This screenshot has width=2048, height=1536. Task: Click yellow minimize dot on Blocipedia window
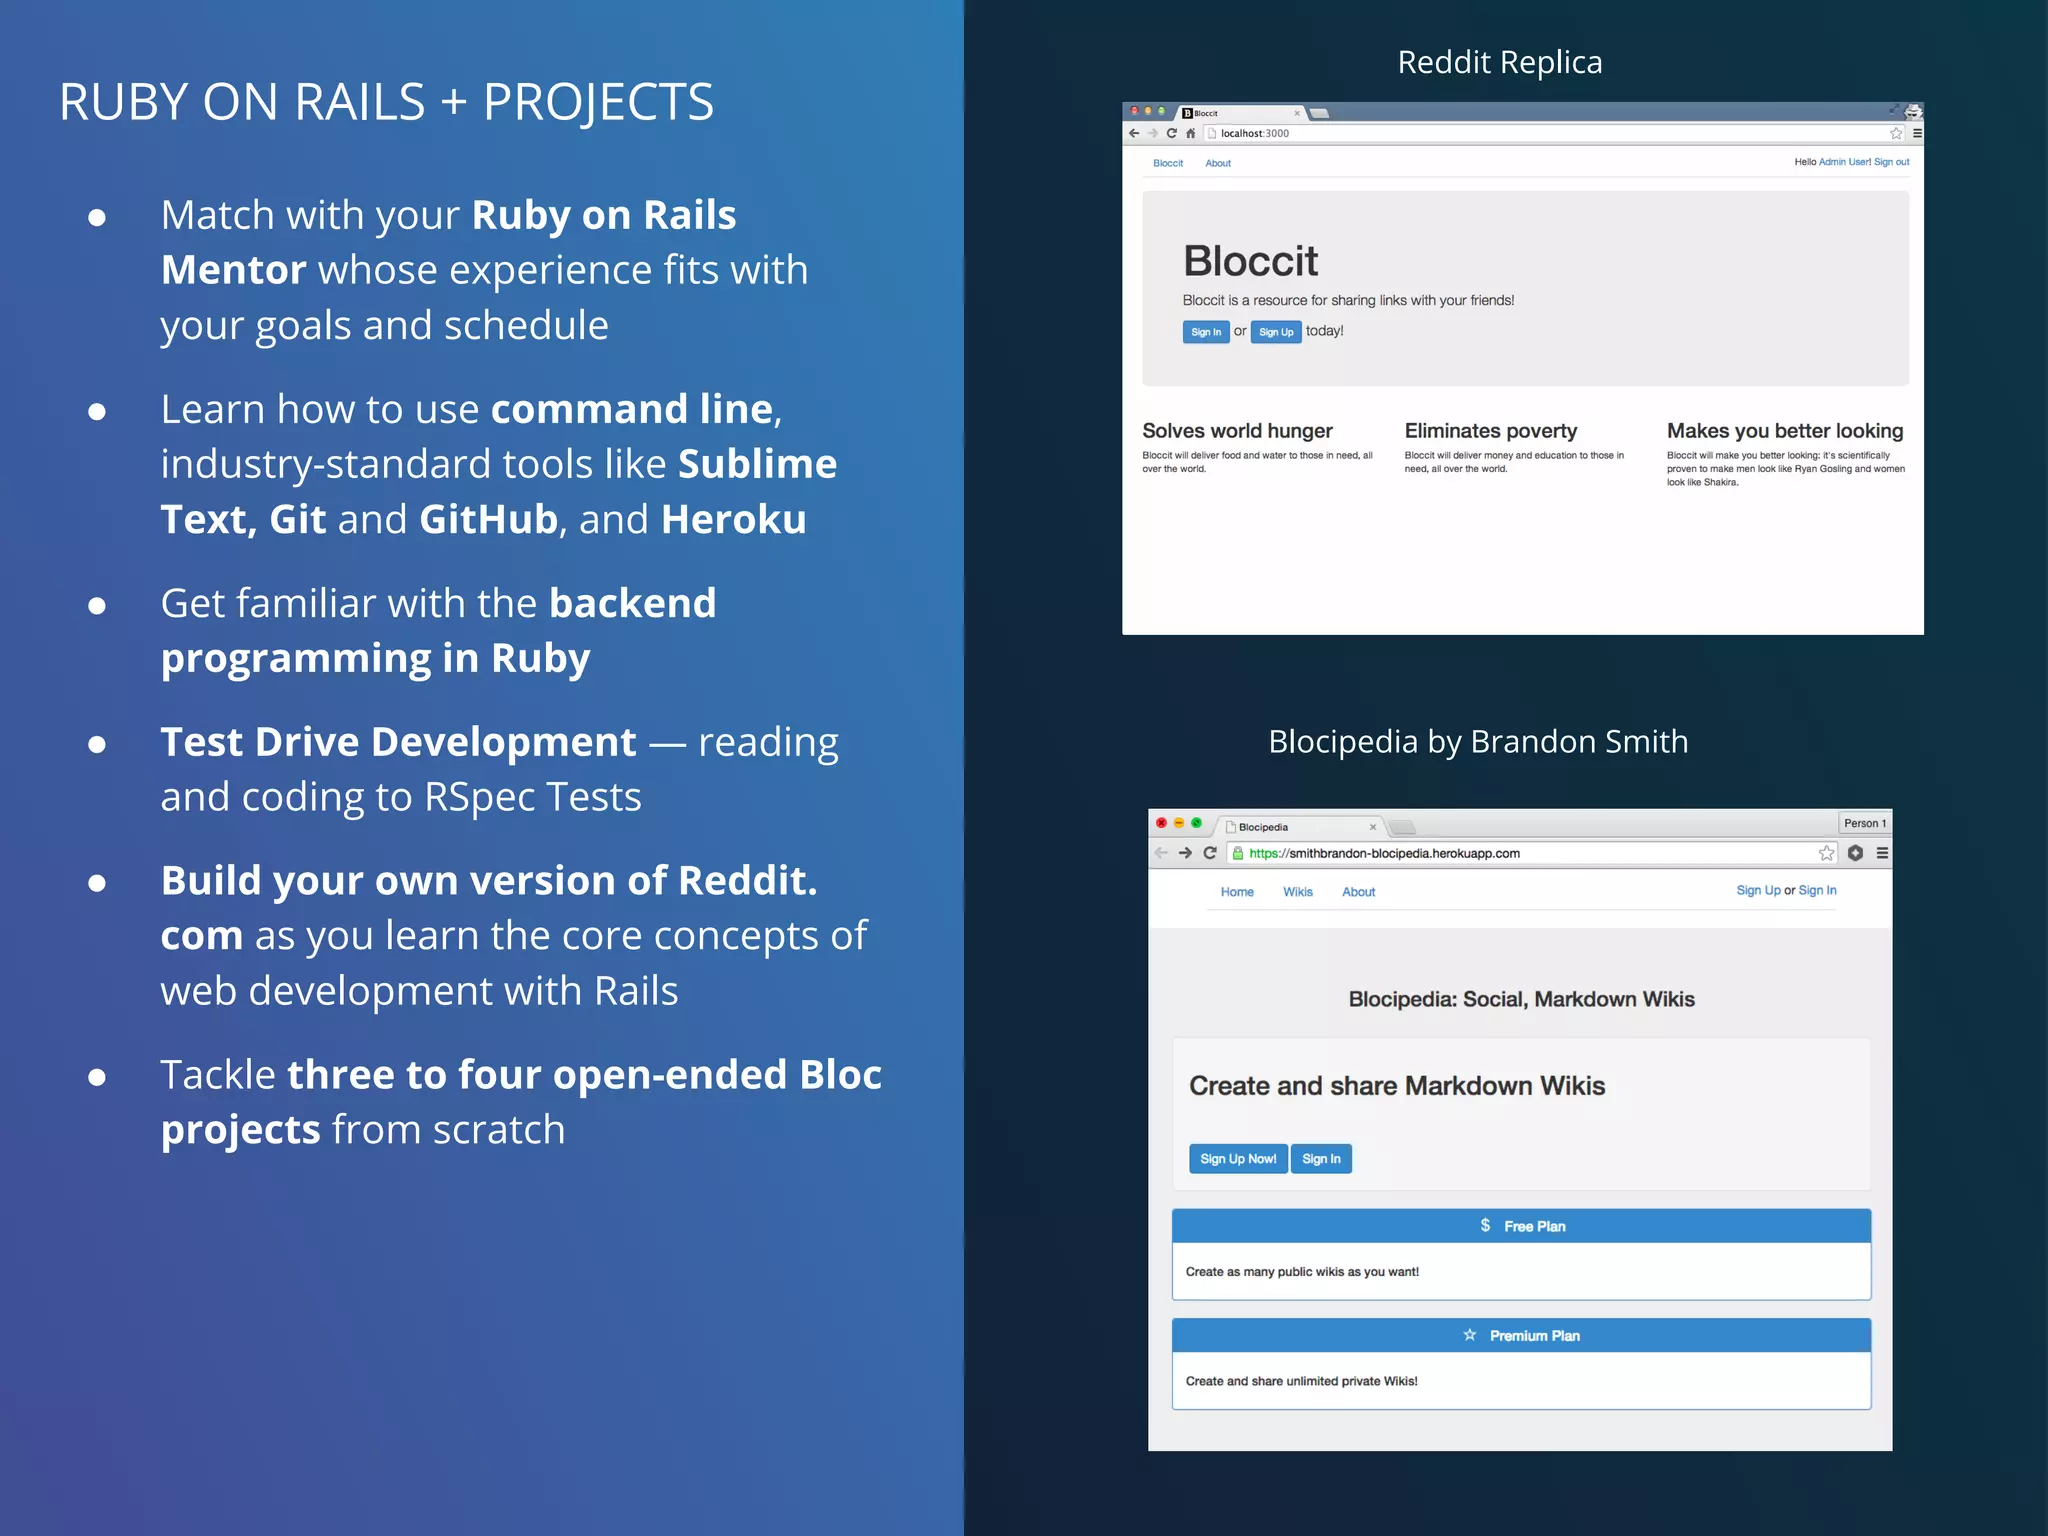click(1179, 823)
